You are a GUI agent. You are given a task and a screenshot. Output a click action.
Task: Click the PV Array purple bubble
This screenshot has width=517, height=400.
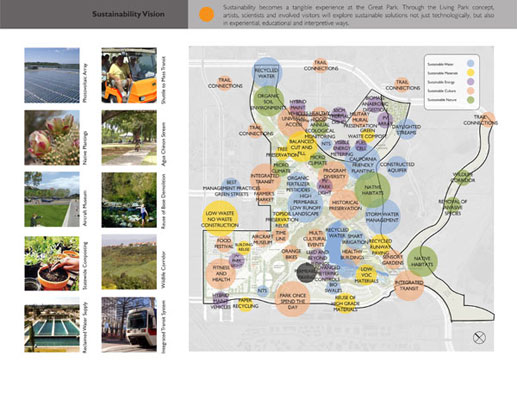385,120
